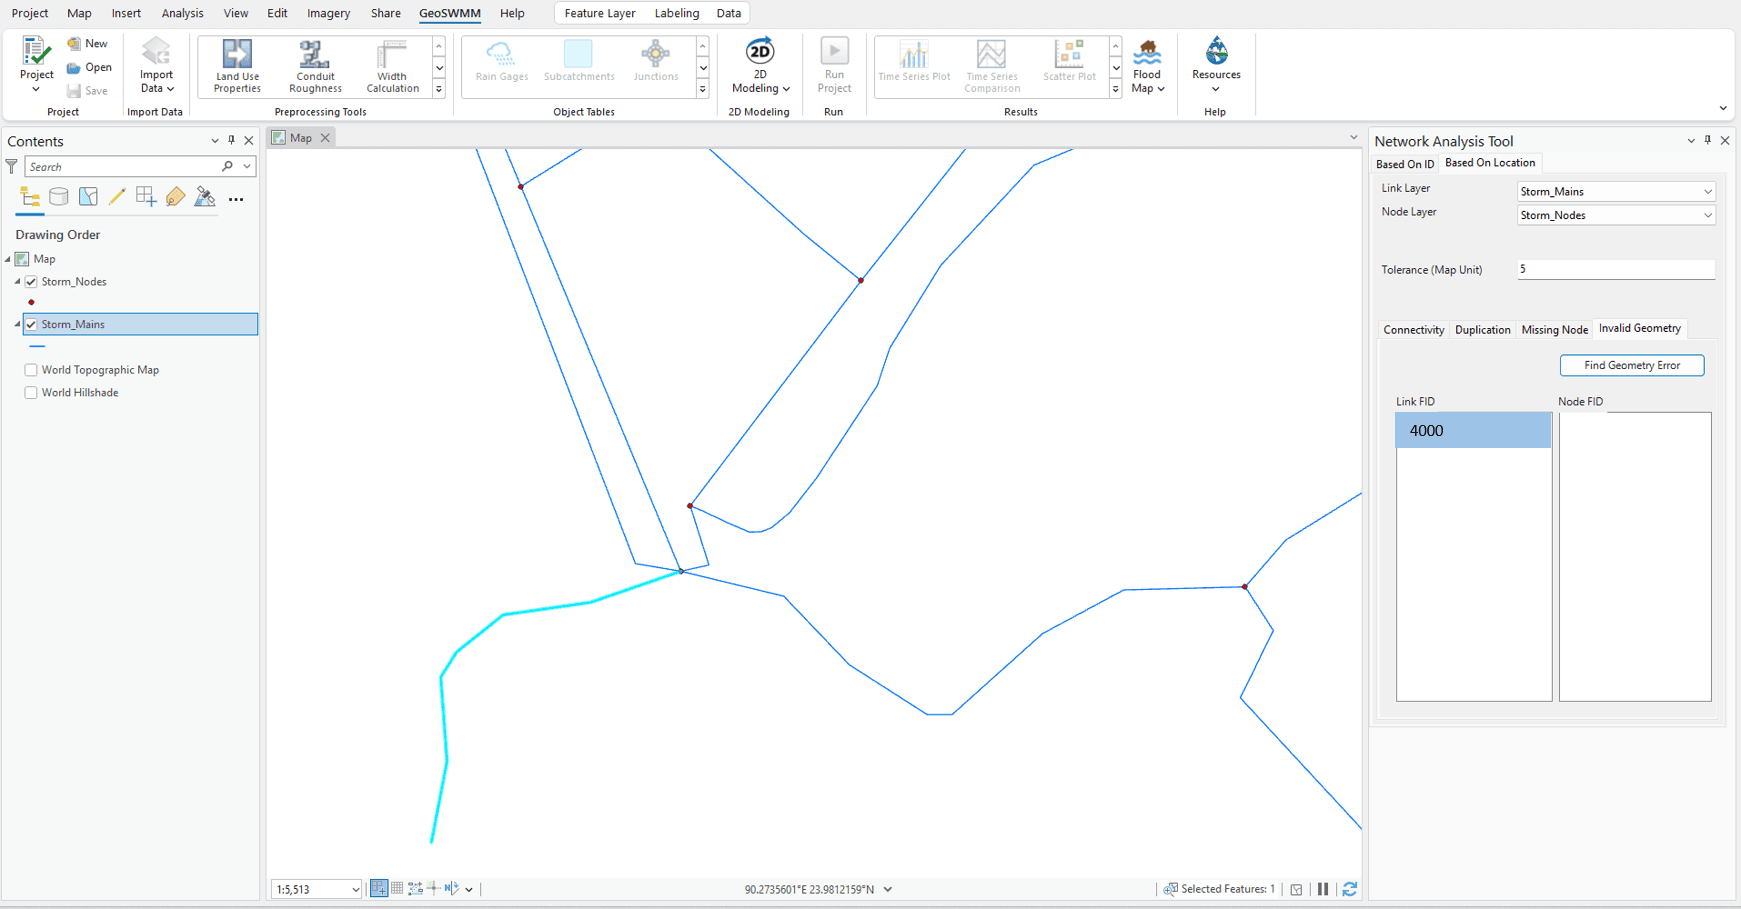
Task: Collapse the Storm_Mains layer in Contents
Action: tap(18, 323)
